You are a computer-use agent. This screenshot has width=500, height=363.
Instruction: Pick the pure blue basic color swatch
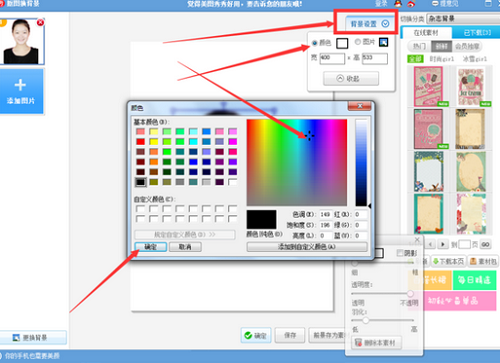point(193,162)
